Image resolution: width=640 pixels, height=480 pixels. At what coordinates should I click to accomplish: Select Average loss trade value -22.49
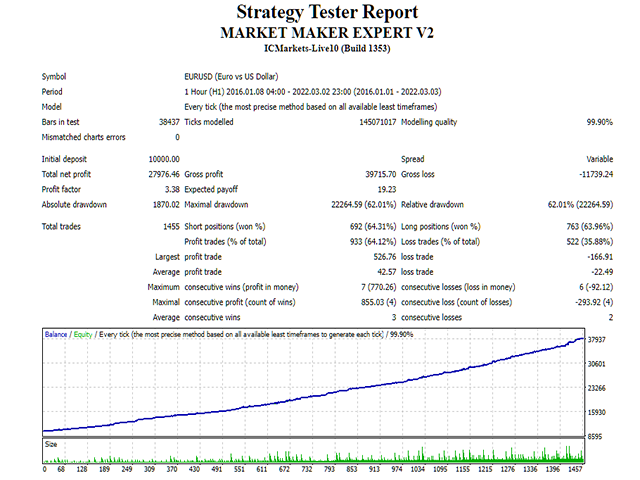click(x=602, y=272)
